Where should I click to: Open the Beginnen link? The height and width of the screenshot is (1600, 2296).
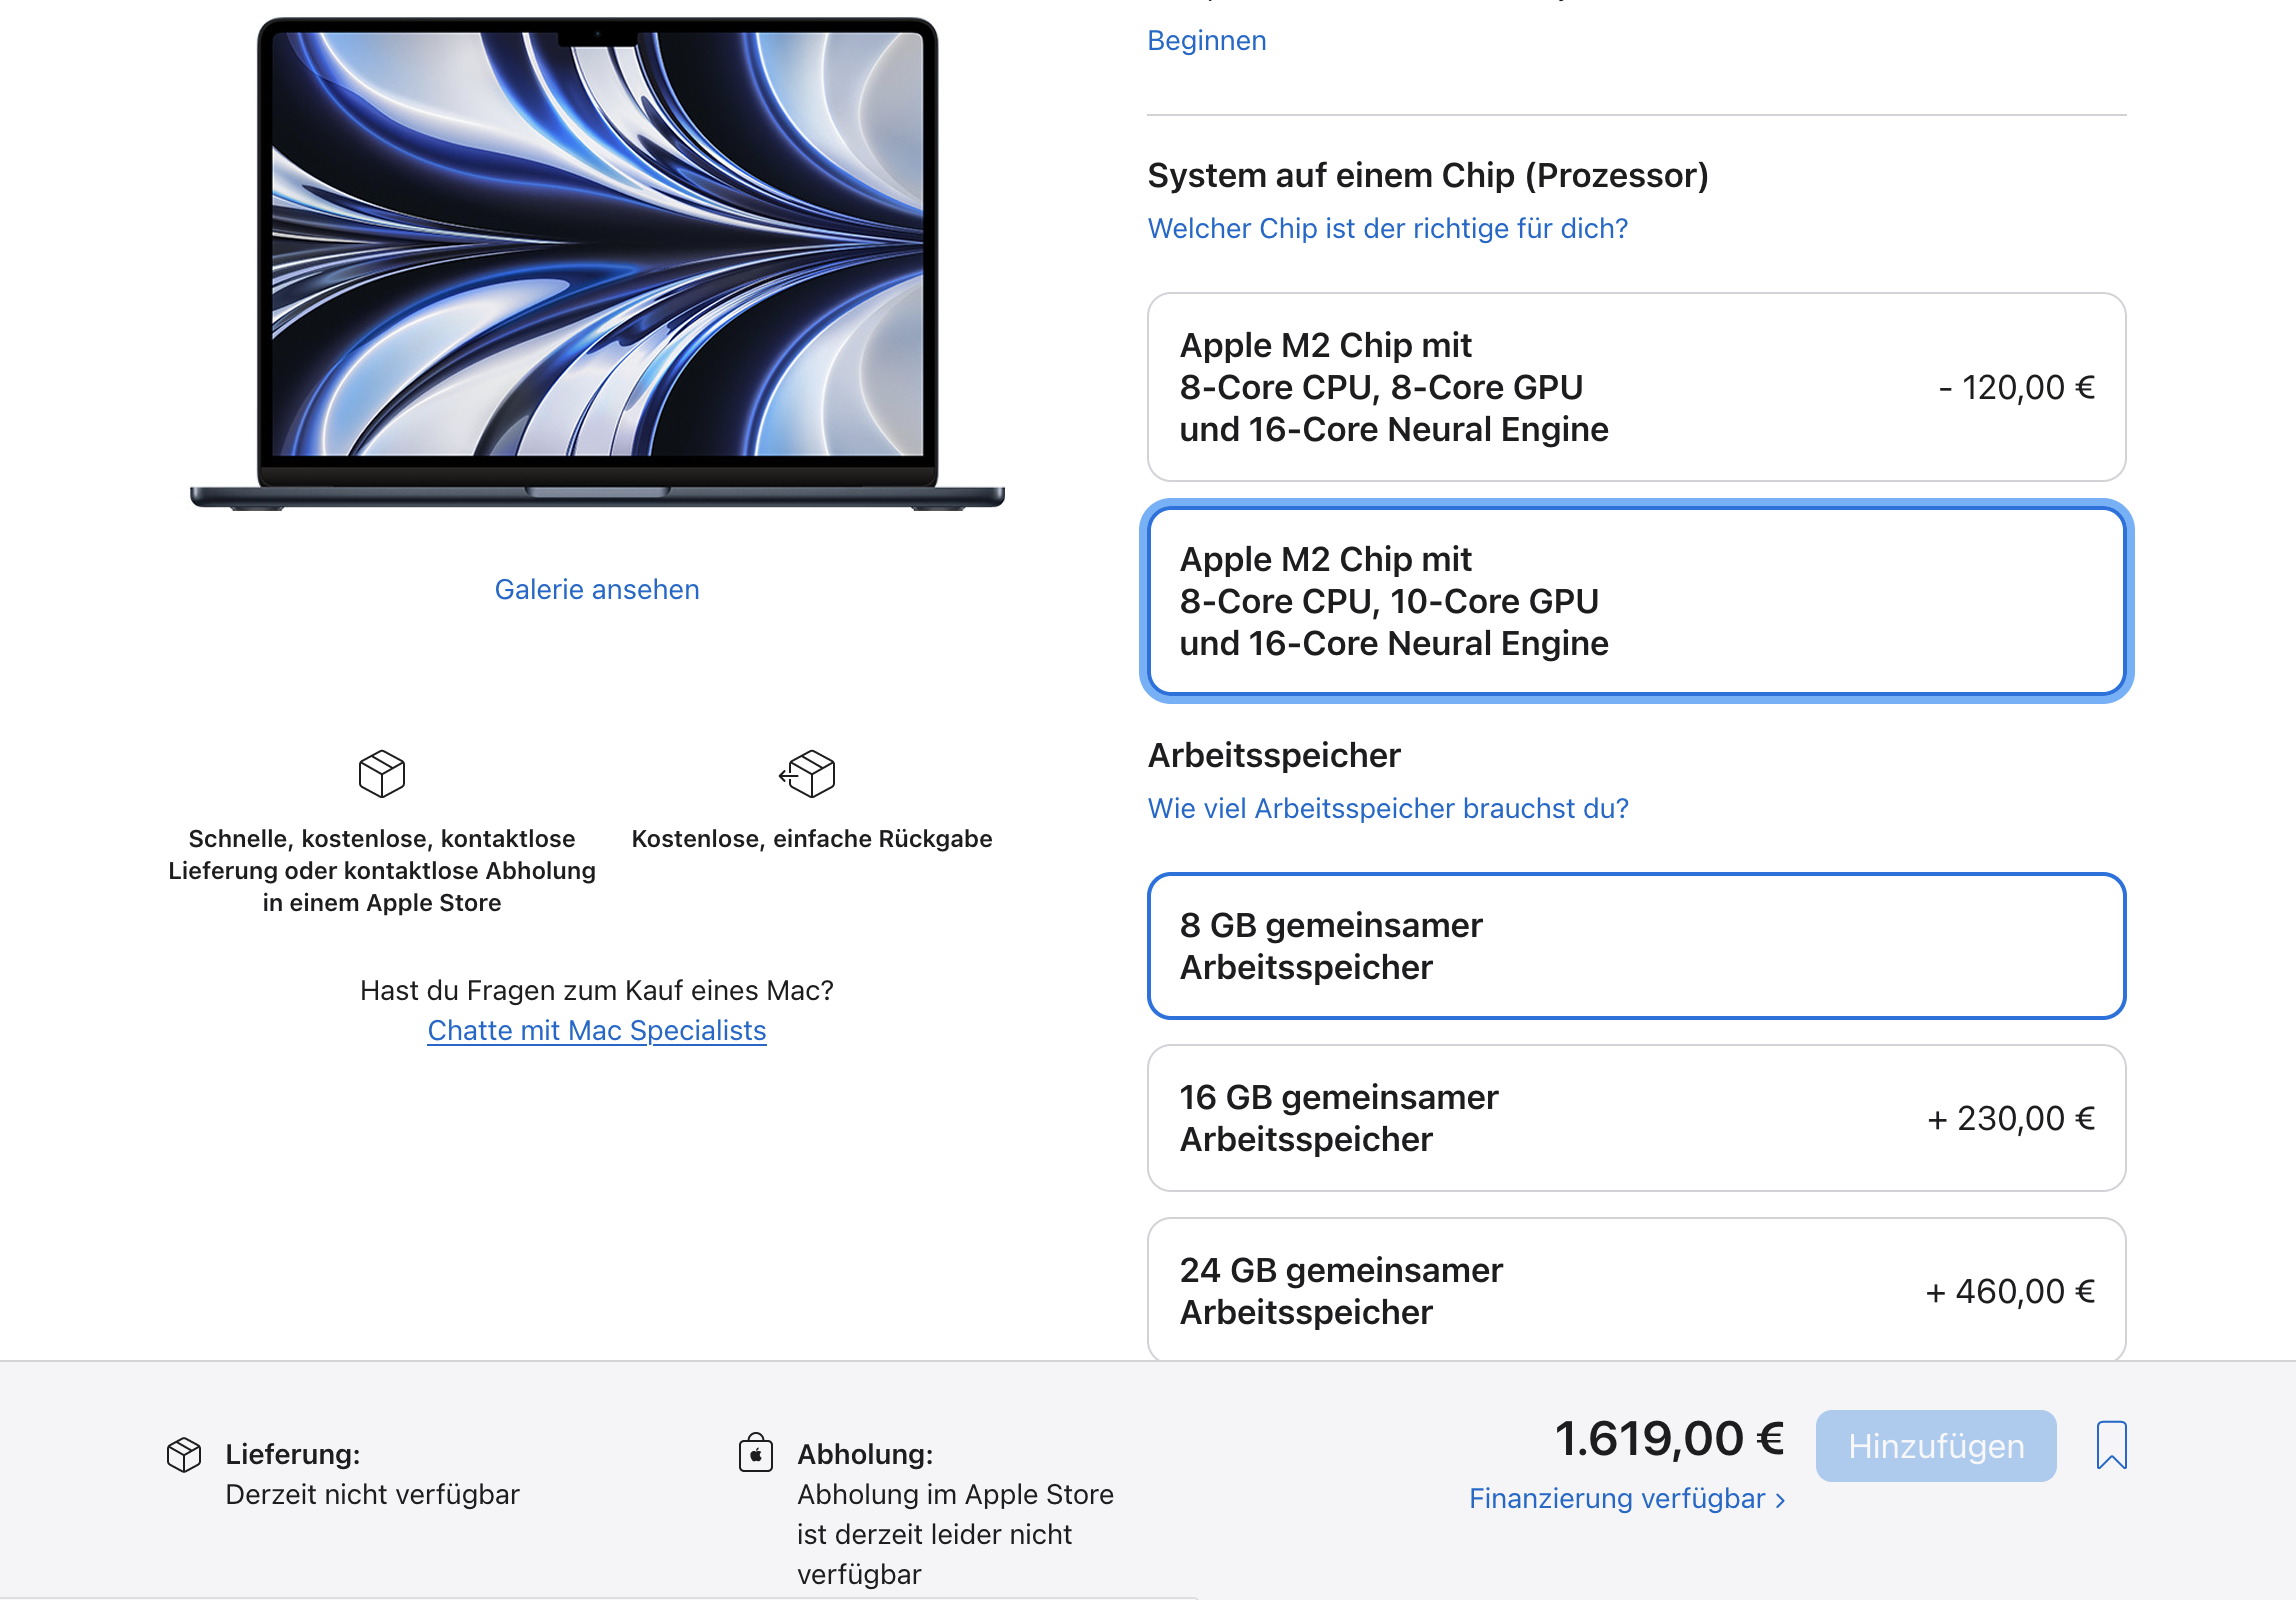tap(1207, 41)
